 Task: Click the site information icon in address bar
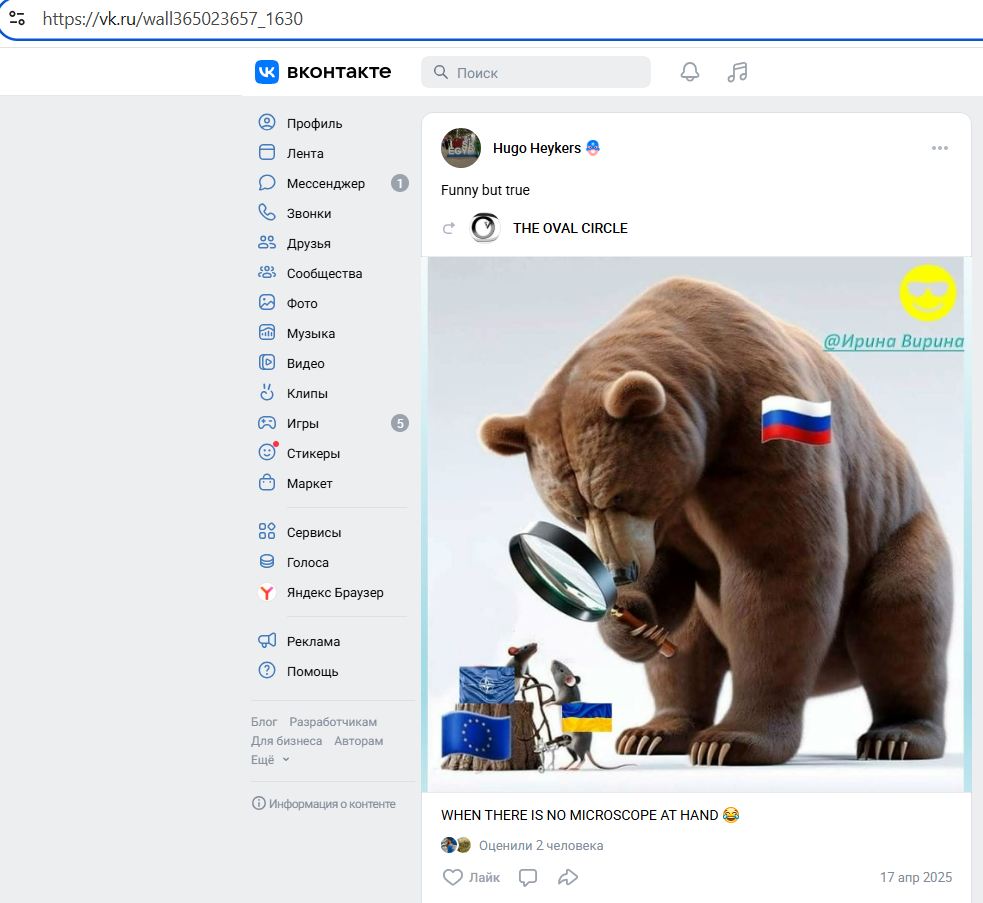click(17, 19)
